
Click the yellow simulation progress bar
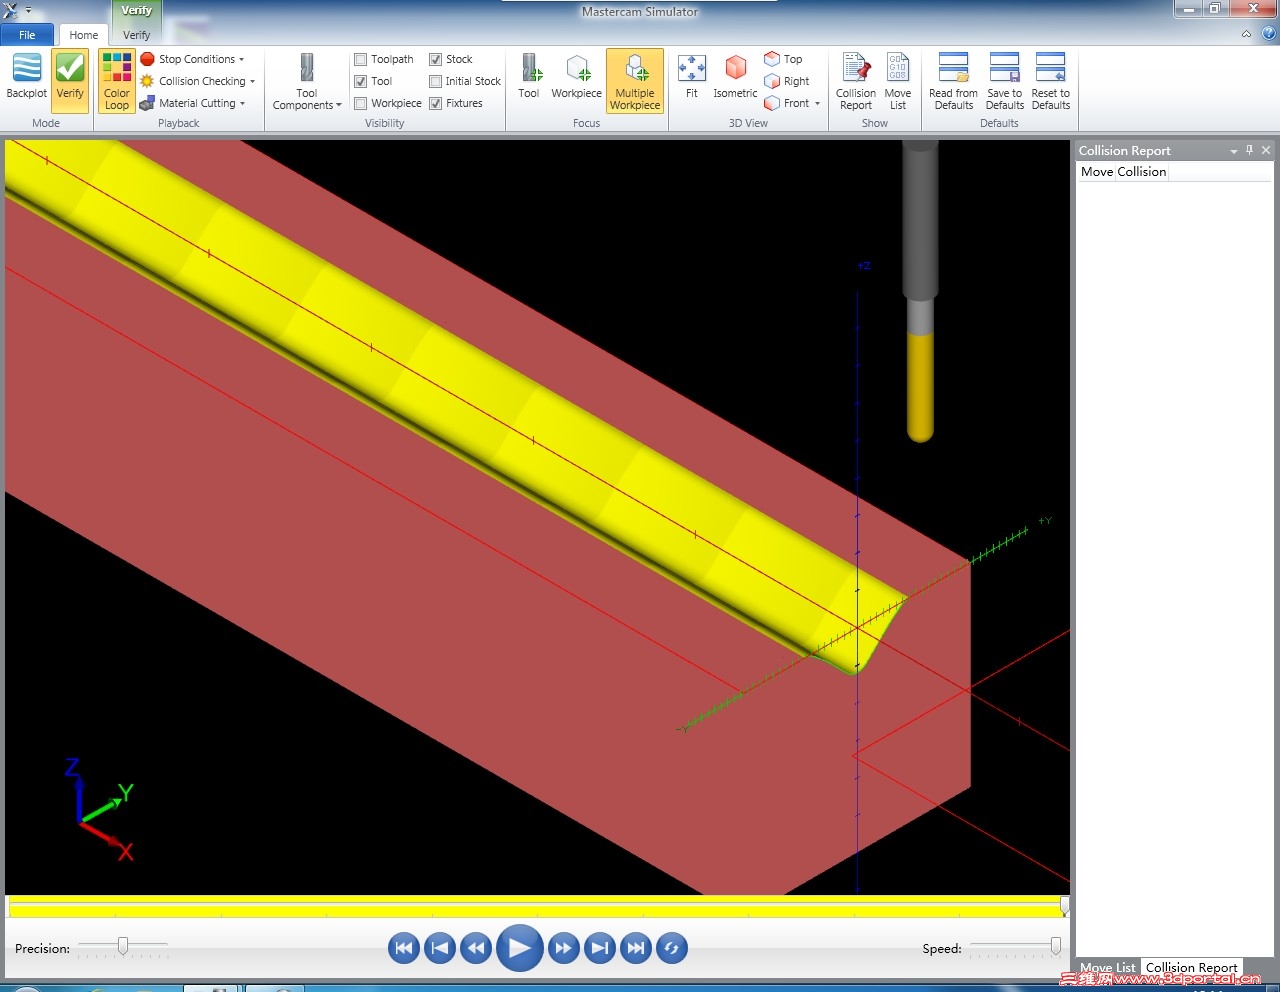coord(537,907)
